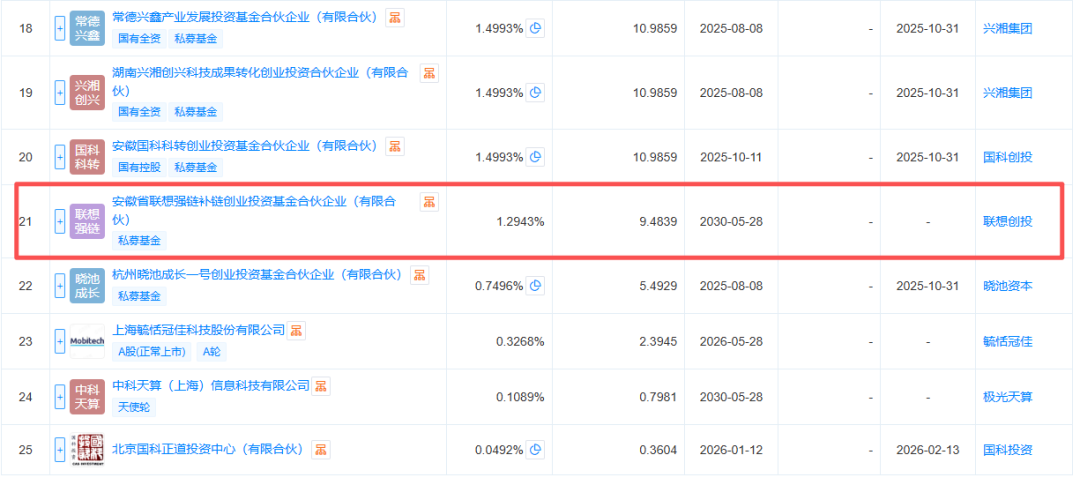The height and width of the screenshot is (485, 1080).
Task: Open equity structure icon for 常德兴鑫 fund
Action: click(395, 18)
